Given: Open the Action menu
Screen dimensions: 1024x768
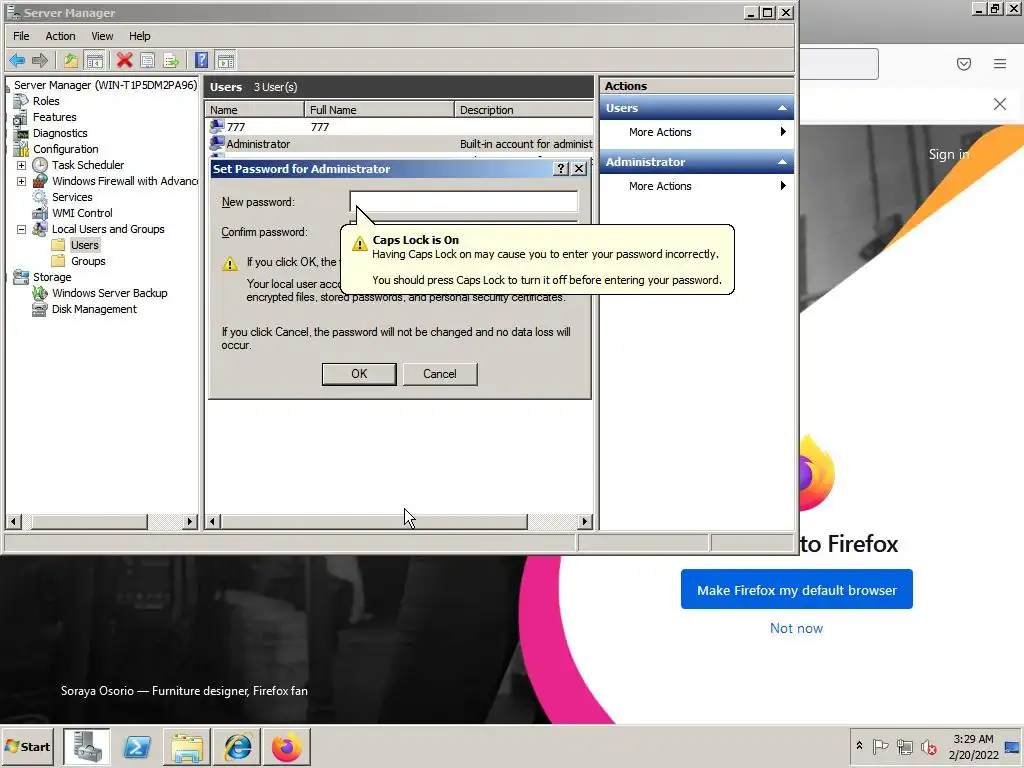Looking at the screenshot, I should [x=60, y=36].
